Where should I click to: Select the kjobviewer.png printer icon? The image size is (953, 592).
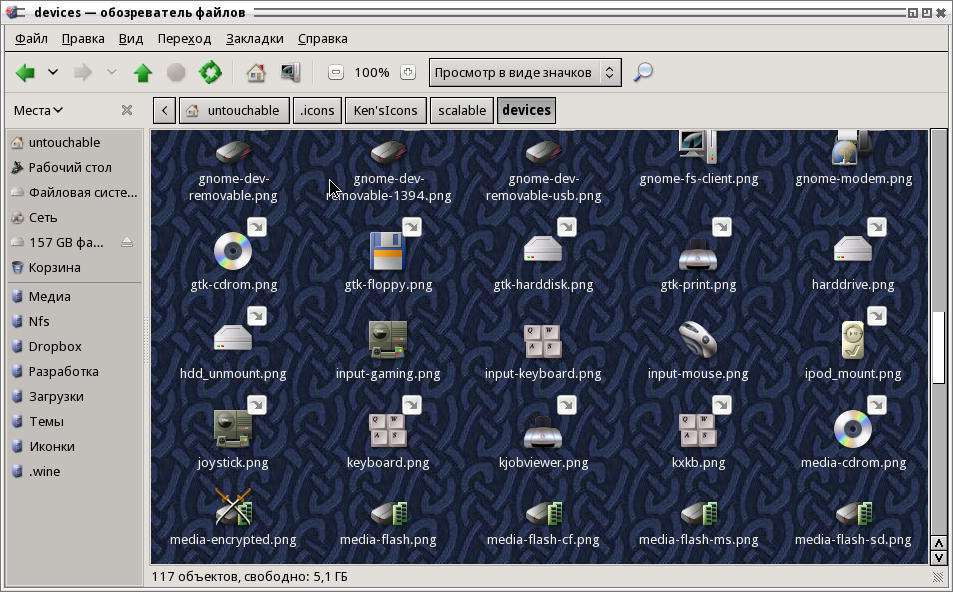[543, 432]
